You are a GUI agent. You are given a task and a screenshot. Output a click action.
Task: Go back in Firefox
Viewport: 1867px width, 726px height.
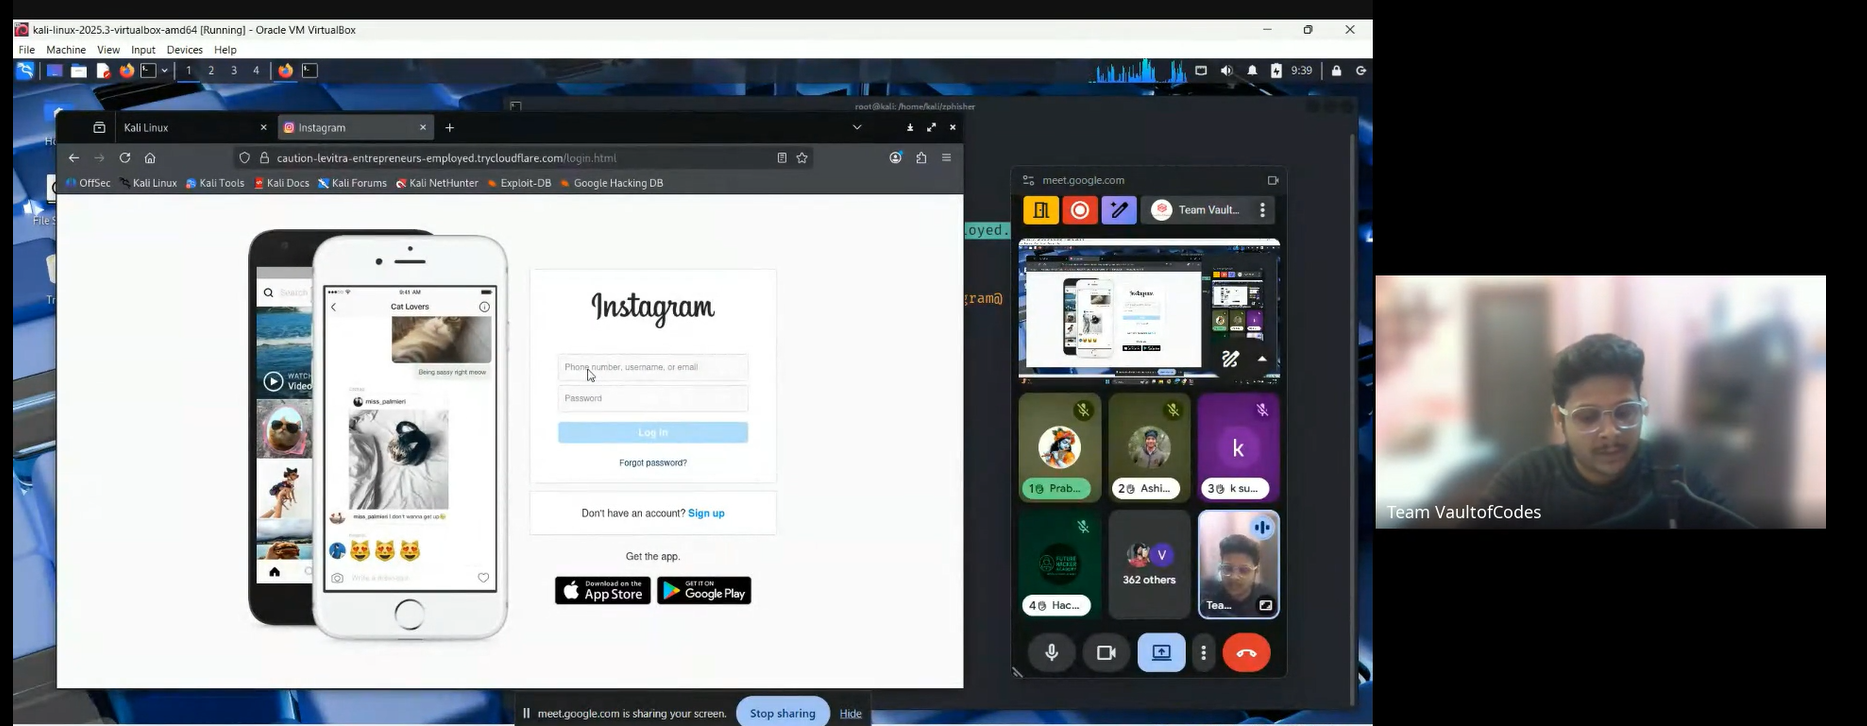(x=73, y=158)
